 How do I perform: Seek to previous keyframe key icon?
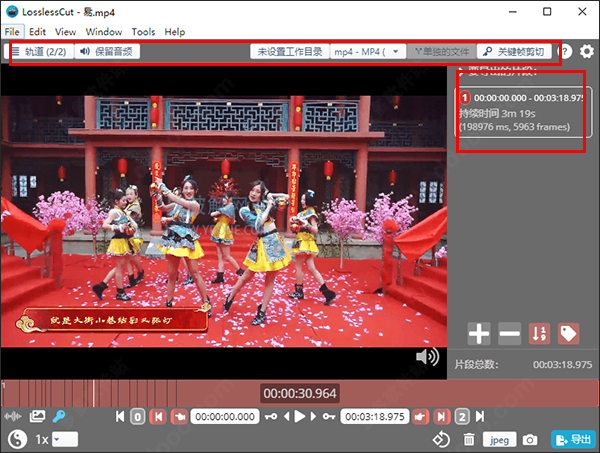coord(271,416)
